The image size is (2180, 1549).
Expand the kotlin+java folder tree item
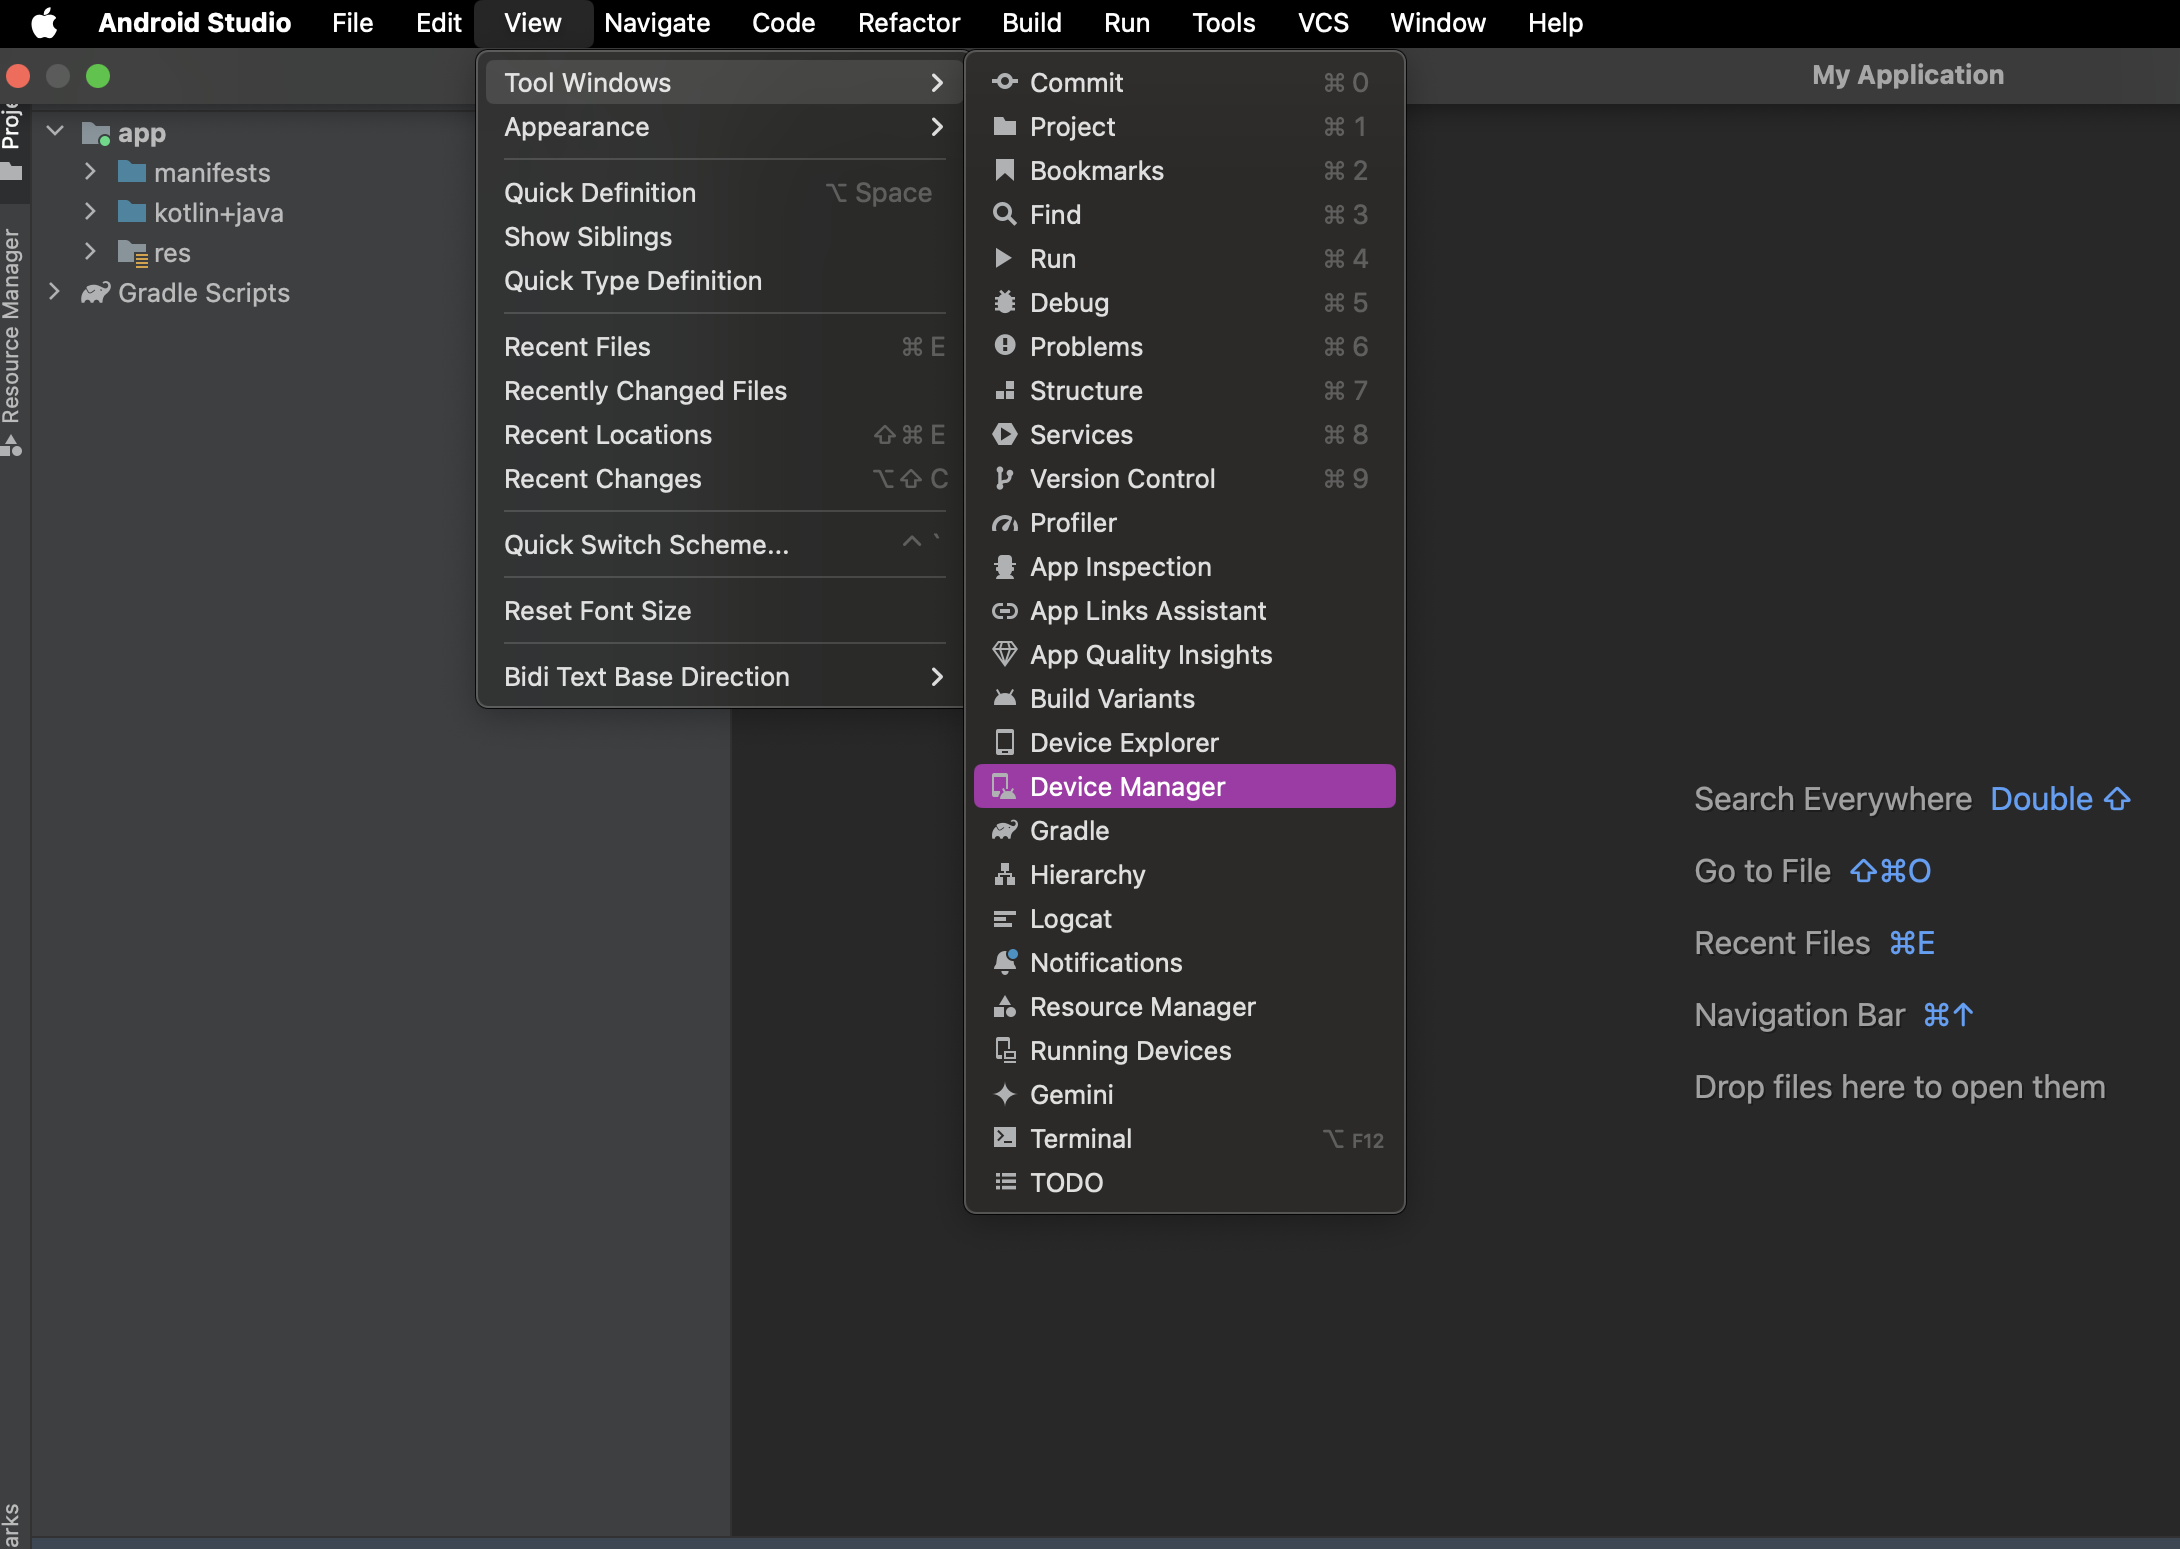[x=92, y=211]
